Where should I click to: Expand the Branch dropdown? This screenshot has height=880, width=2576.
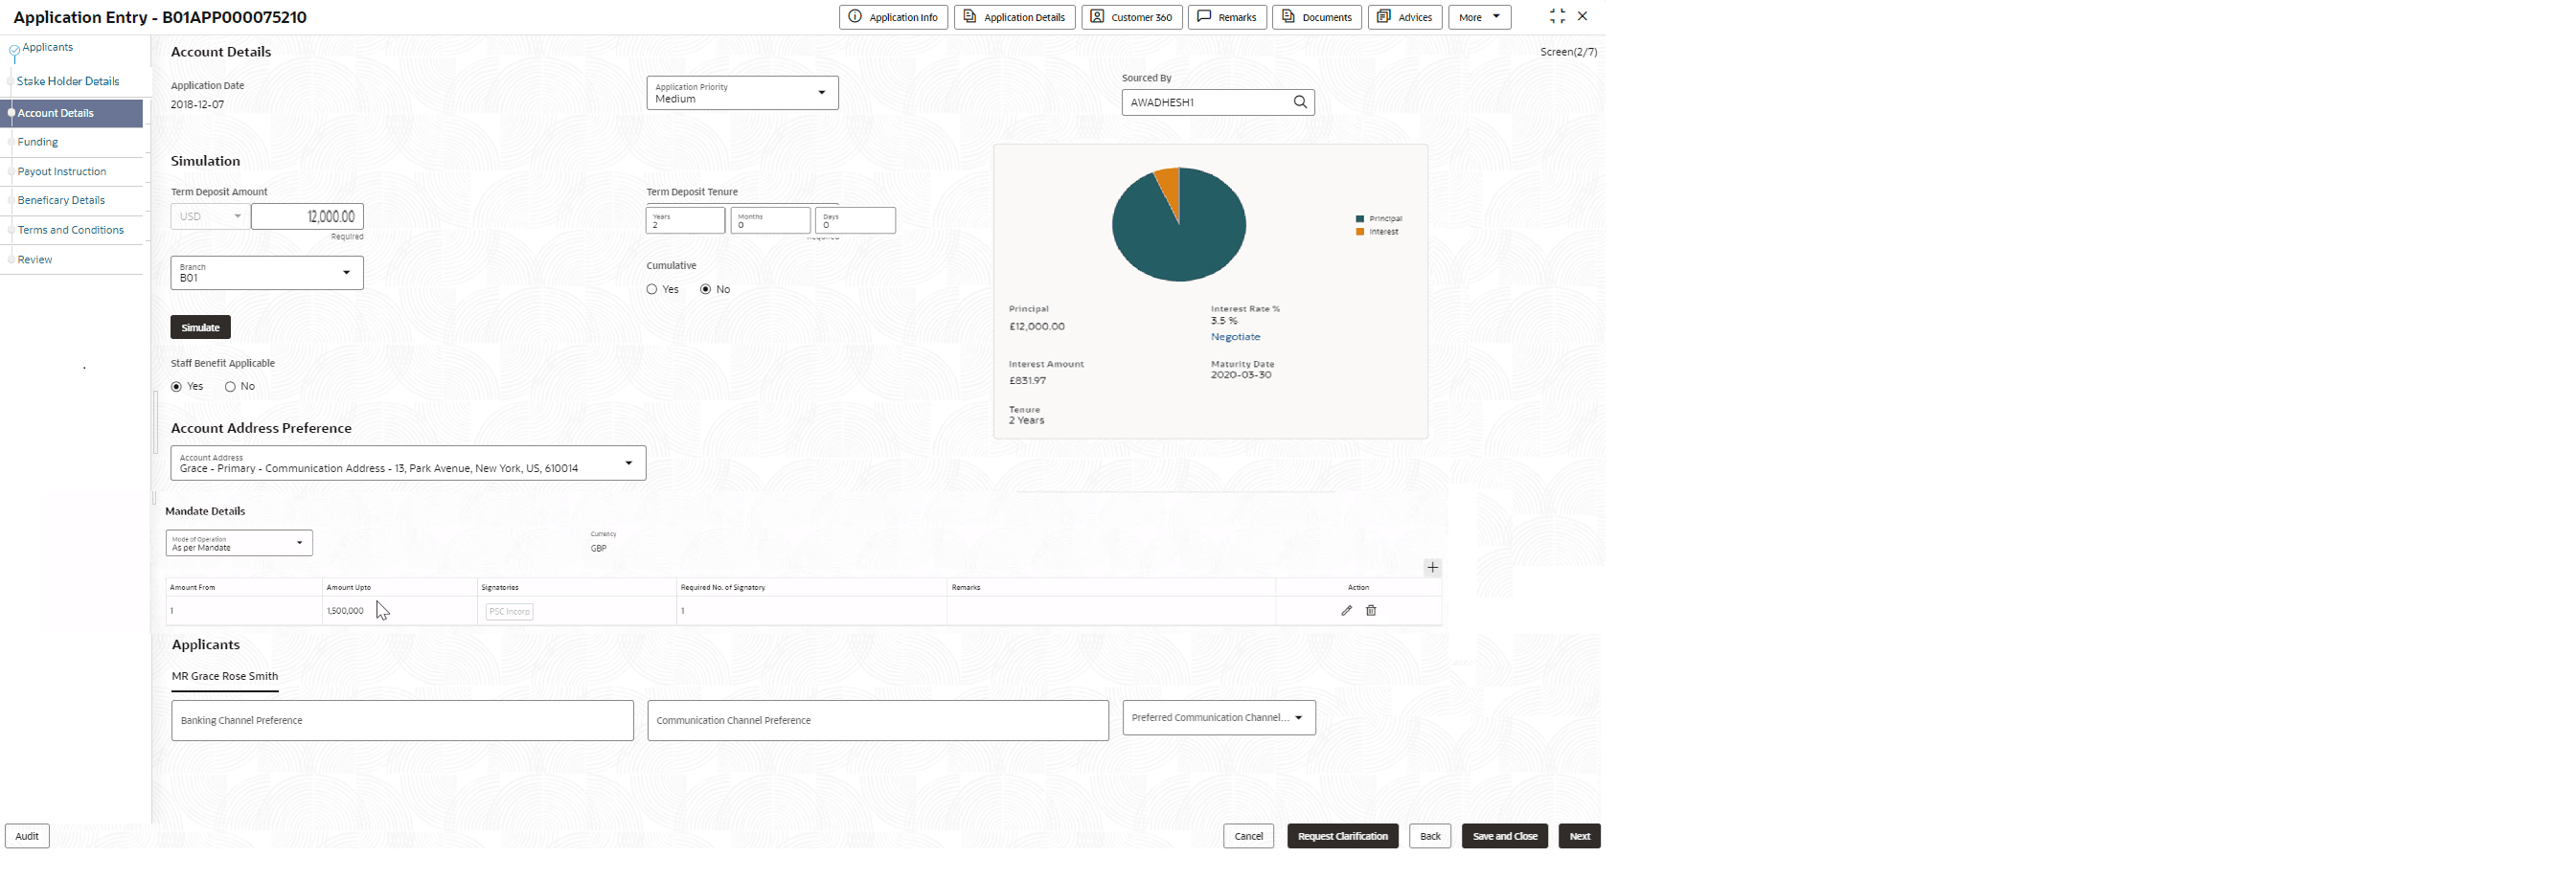pos(267,273)
